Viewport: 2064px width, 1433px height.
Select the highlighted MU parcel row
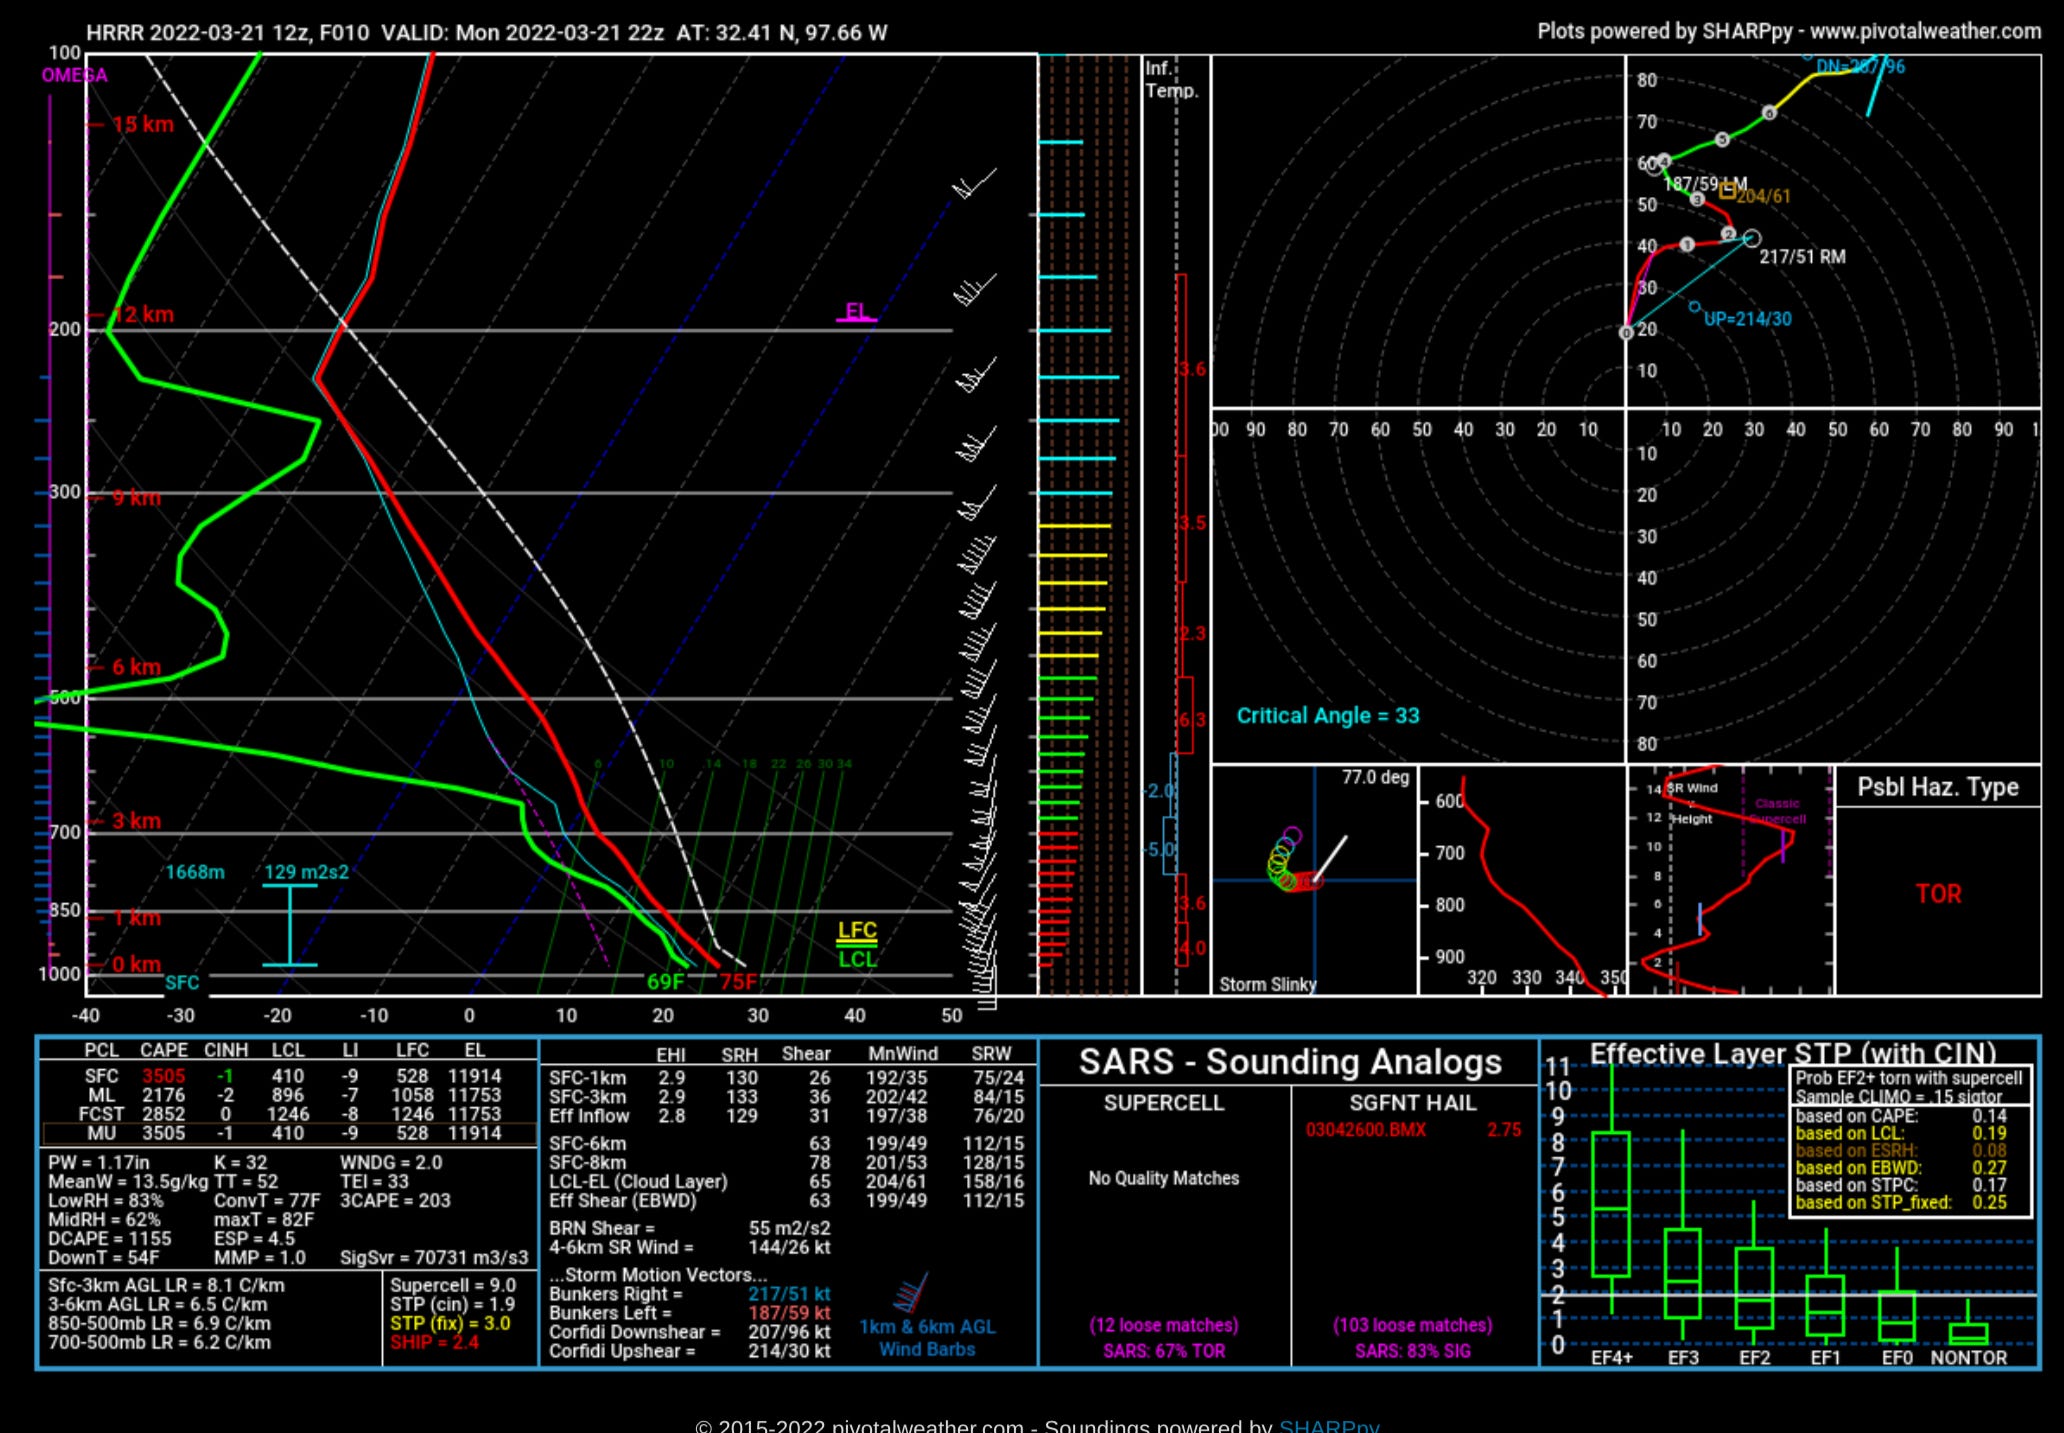tap(288, 1134)
